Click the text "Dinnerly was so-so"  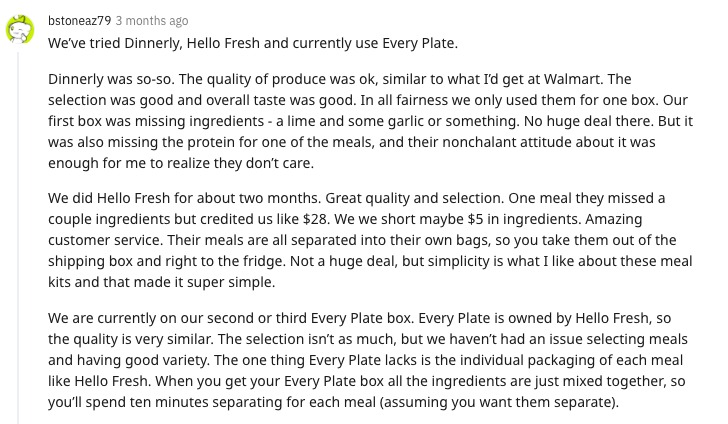[x=111, y=79]
